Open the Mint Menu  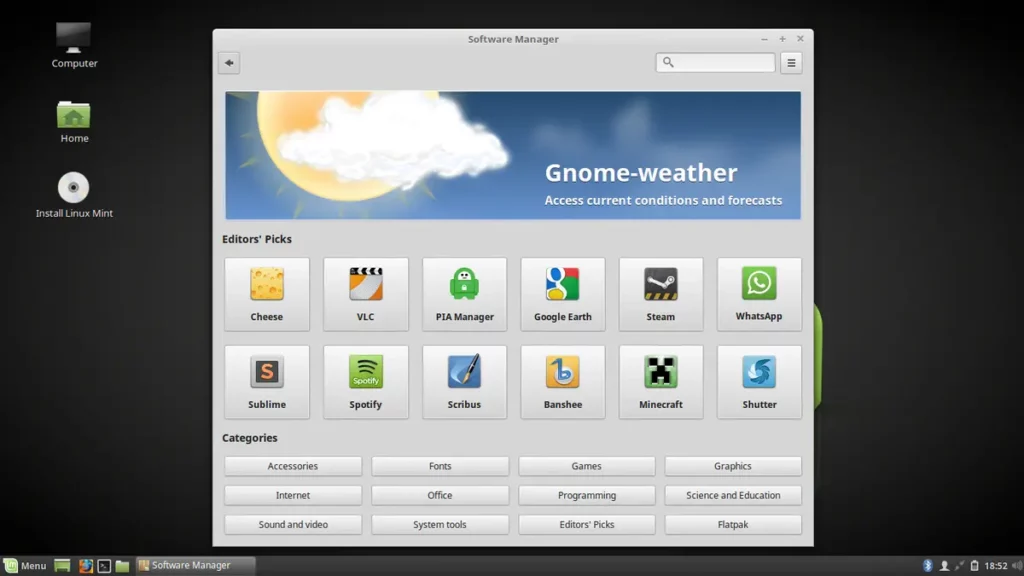coord(25,565)
